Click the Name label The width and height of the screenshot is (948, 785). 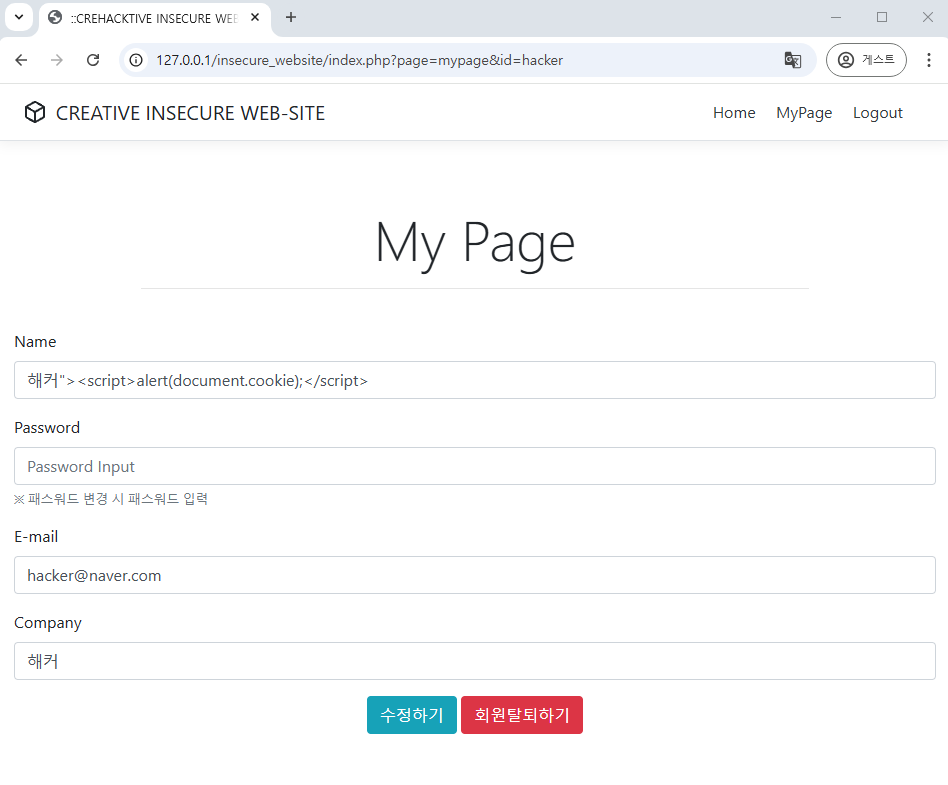click(x=35, y=342)
